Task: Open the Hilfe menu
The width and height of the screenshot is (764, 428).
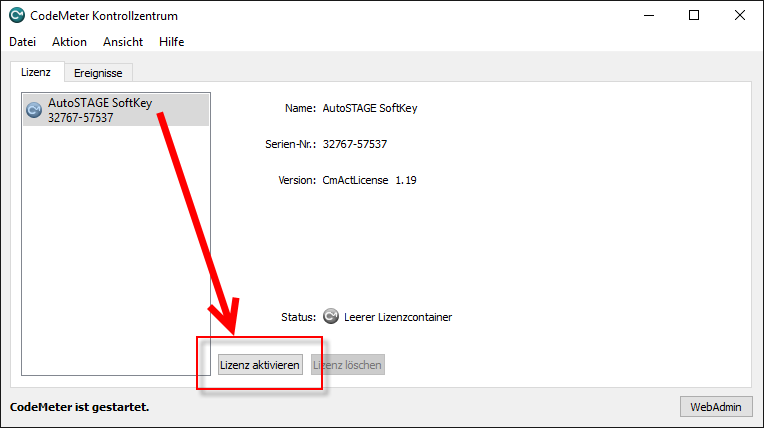Action: point(171,42)
